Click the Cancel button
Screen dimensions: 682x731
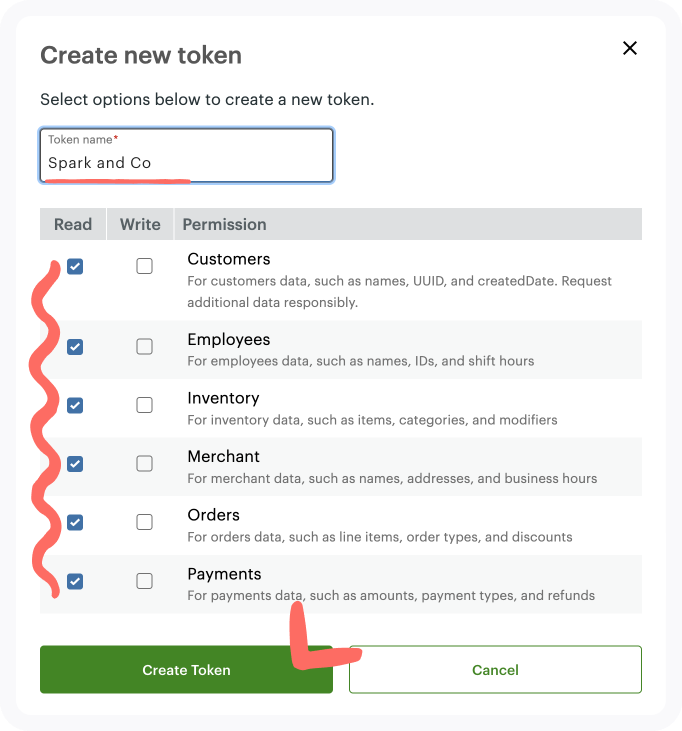(496, 669)
